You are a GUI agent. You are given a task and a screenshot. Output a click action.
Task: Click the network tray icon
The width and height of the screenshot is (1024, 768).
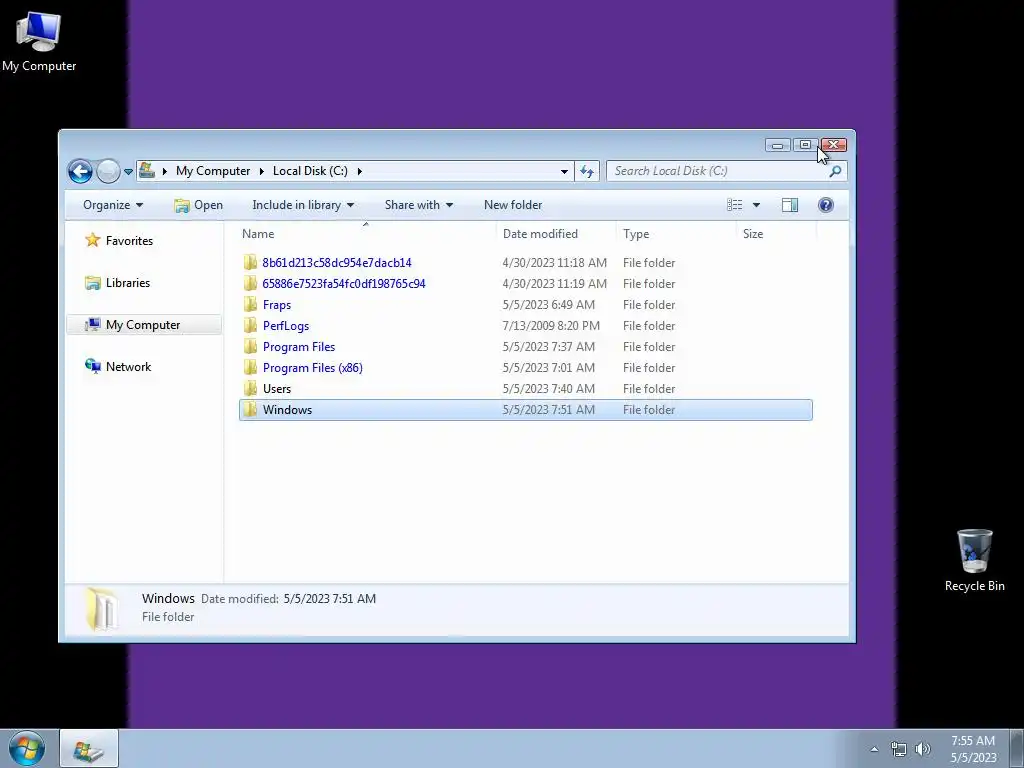click(899, 749)
